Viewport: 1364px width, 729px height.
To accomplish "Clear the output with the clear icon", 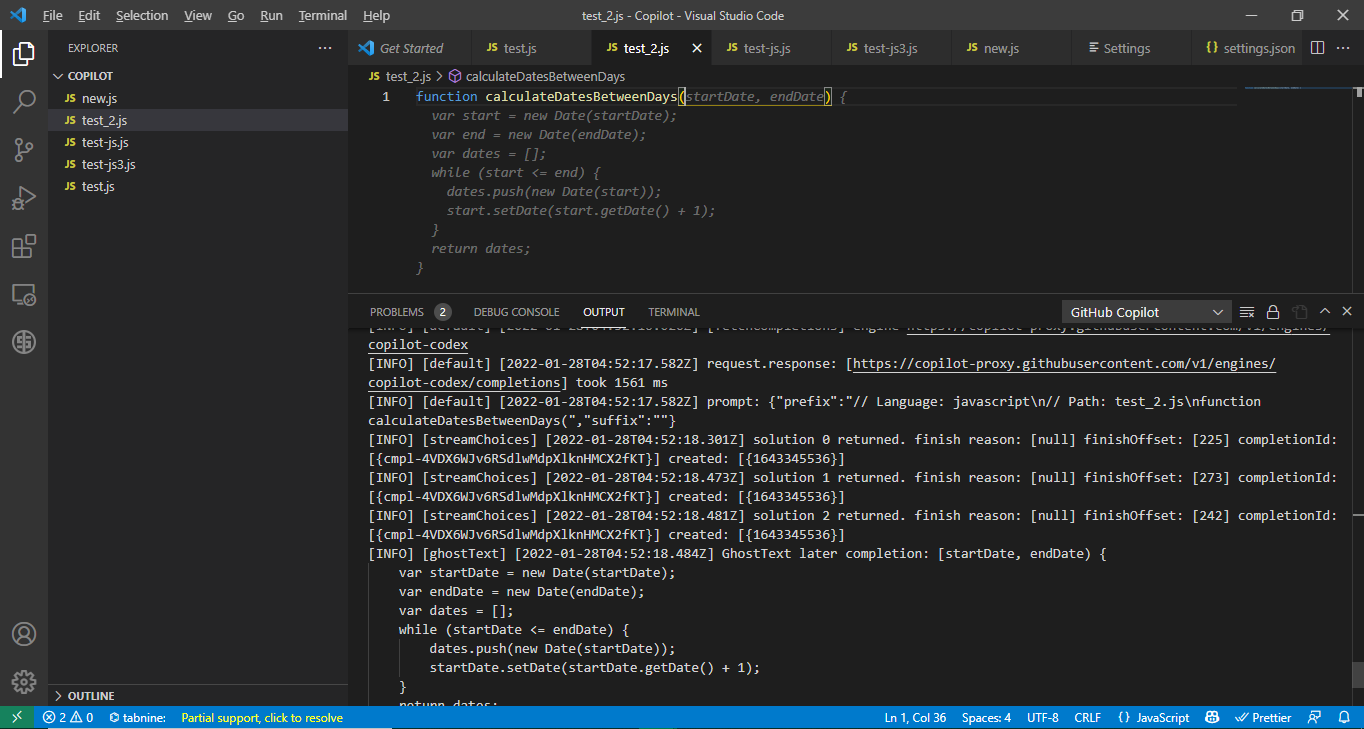I will [1247, 312].
